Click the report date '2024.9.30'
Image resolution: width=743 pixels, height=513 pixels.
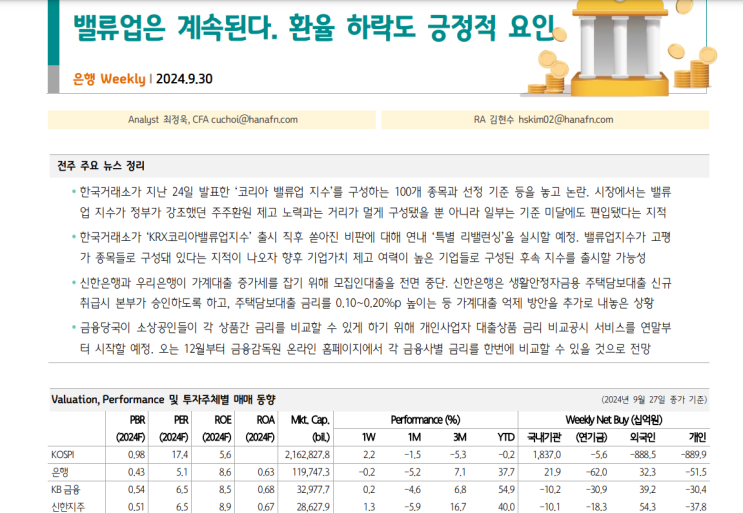pos(184,79)
